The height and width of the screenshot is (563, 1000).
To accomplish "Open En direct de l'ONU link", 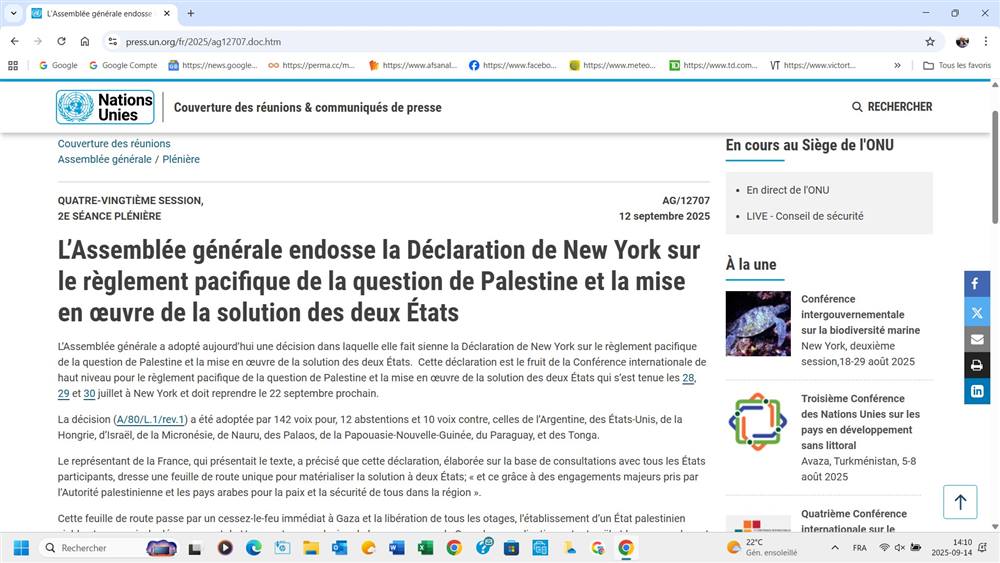I will [x=788, y=190].
